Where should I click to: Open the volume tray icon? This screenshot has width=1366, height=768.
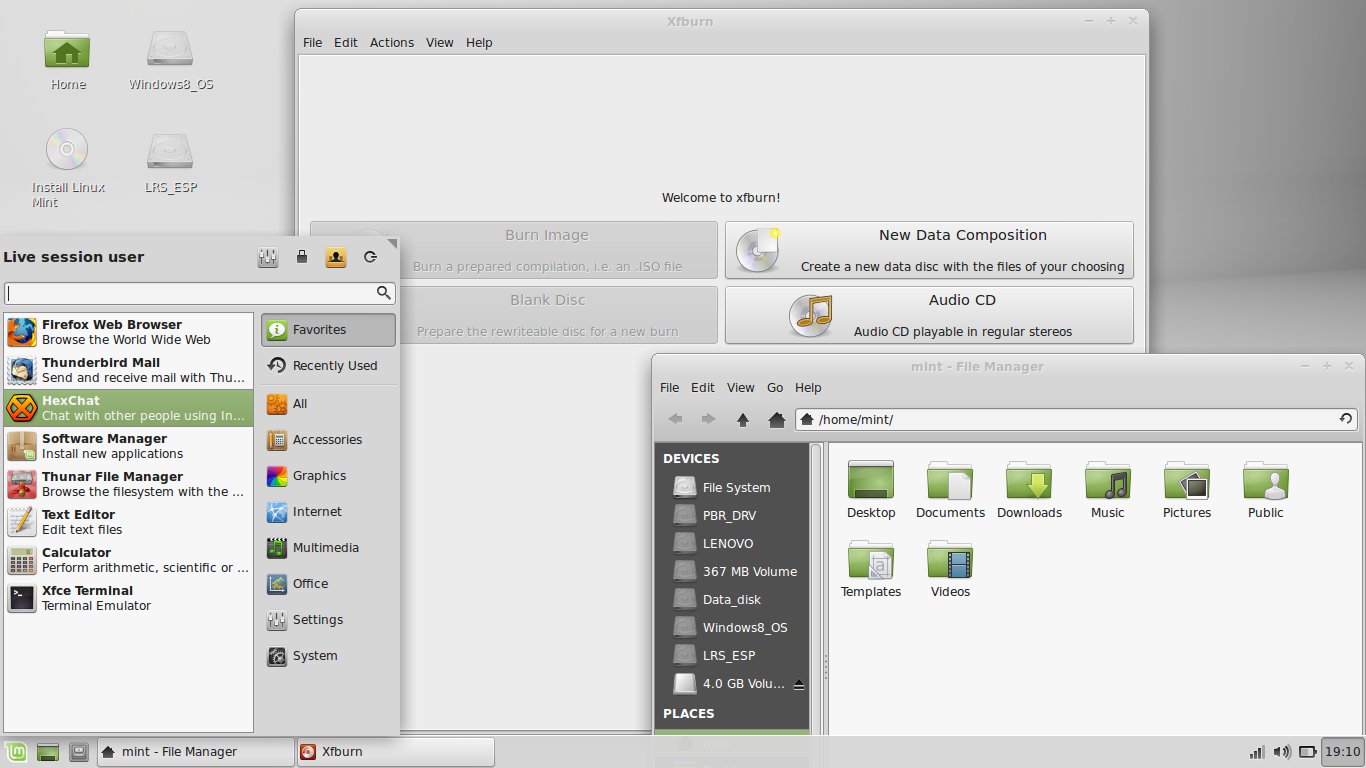point(1281,752)
